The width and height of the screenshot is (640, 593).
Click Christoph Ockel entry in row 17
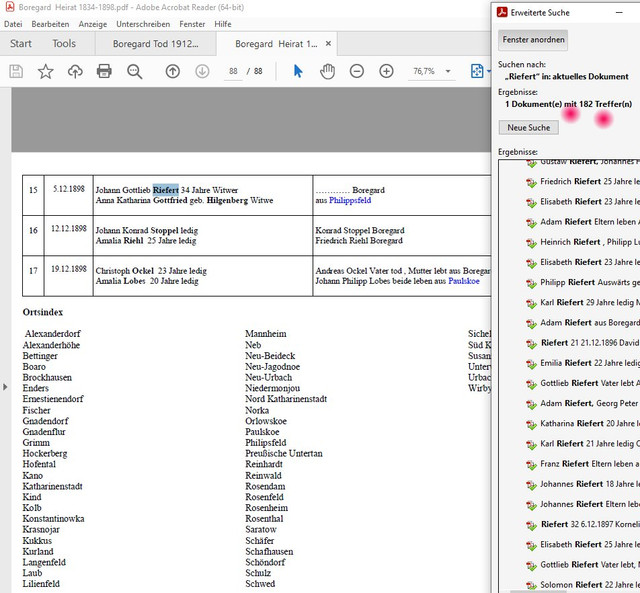151,271
